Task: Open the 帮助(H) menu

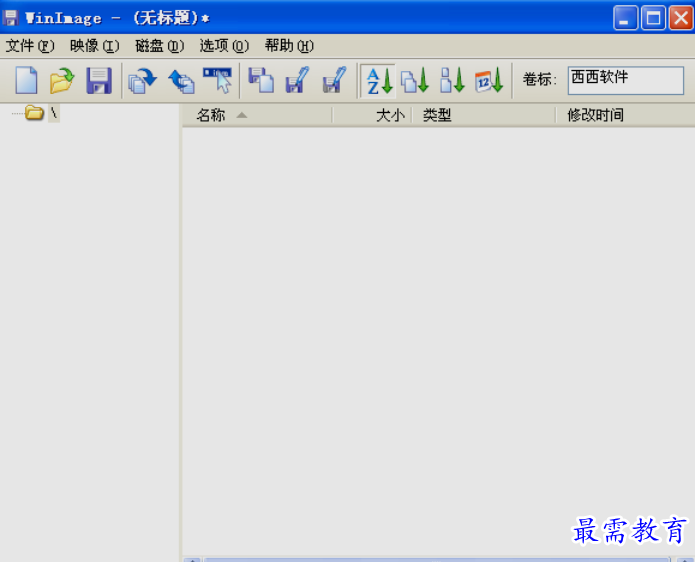Action: [289, 46]
